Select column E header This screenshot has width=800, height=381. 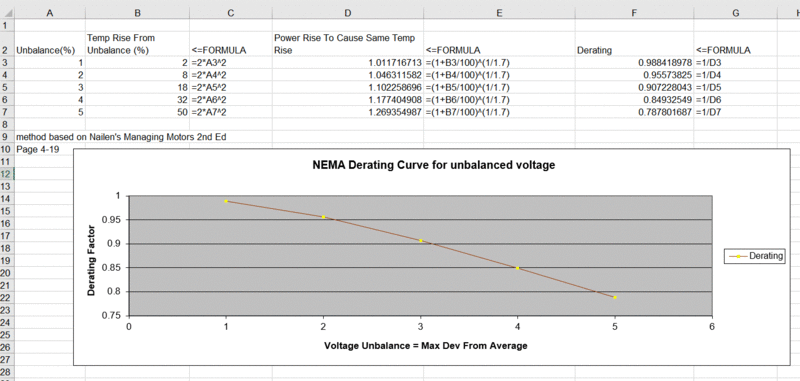(499, 14)
